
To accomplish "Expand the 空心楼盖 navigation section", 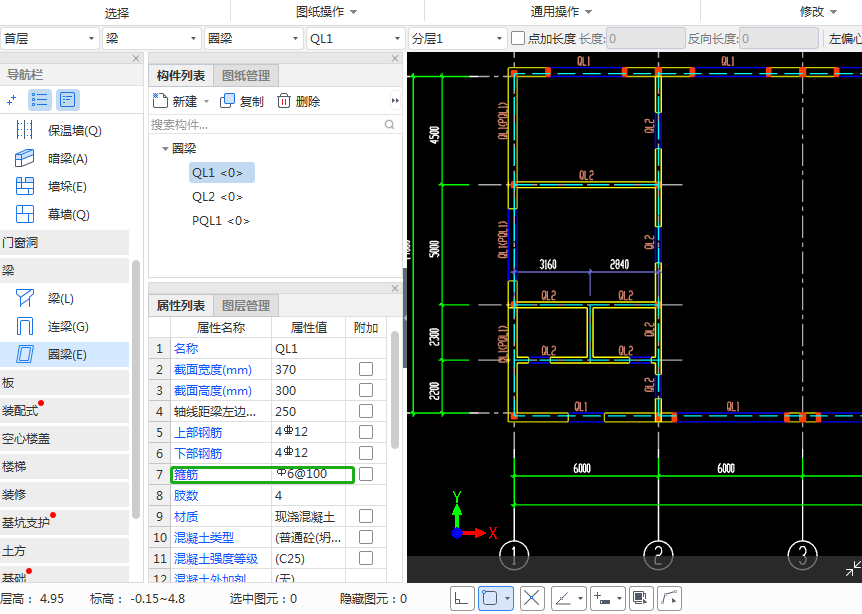I will [x=64, y=439].
